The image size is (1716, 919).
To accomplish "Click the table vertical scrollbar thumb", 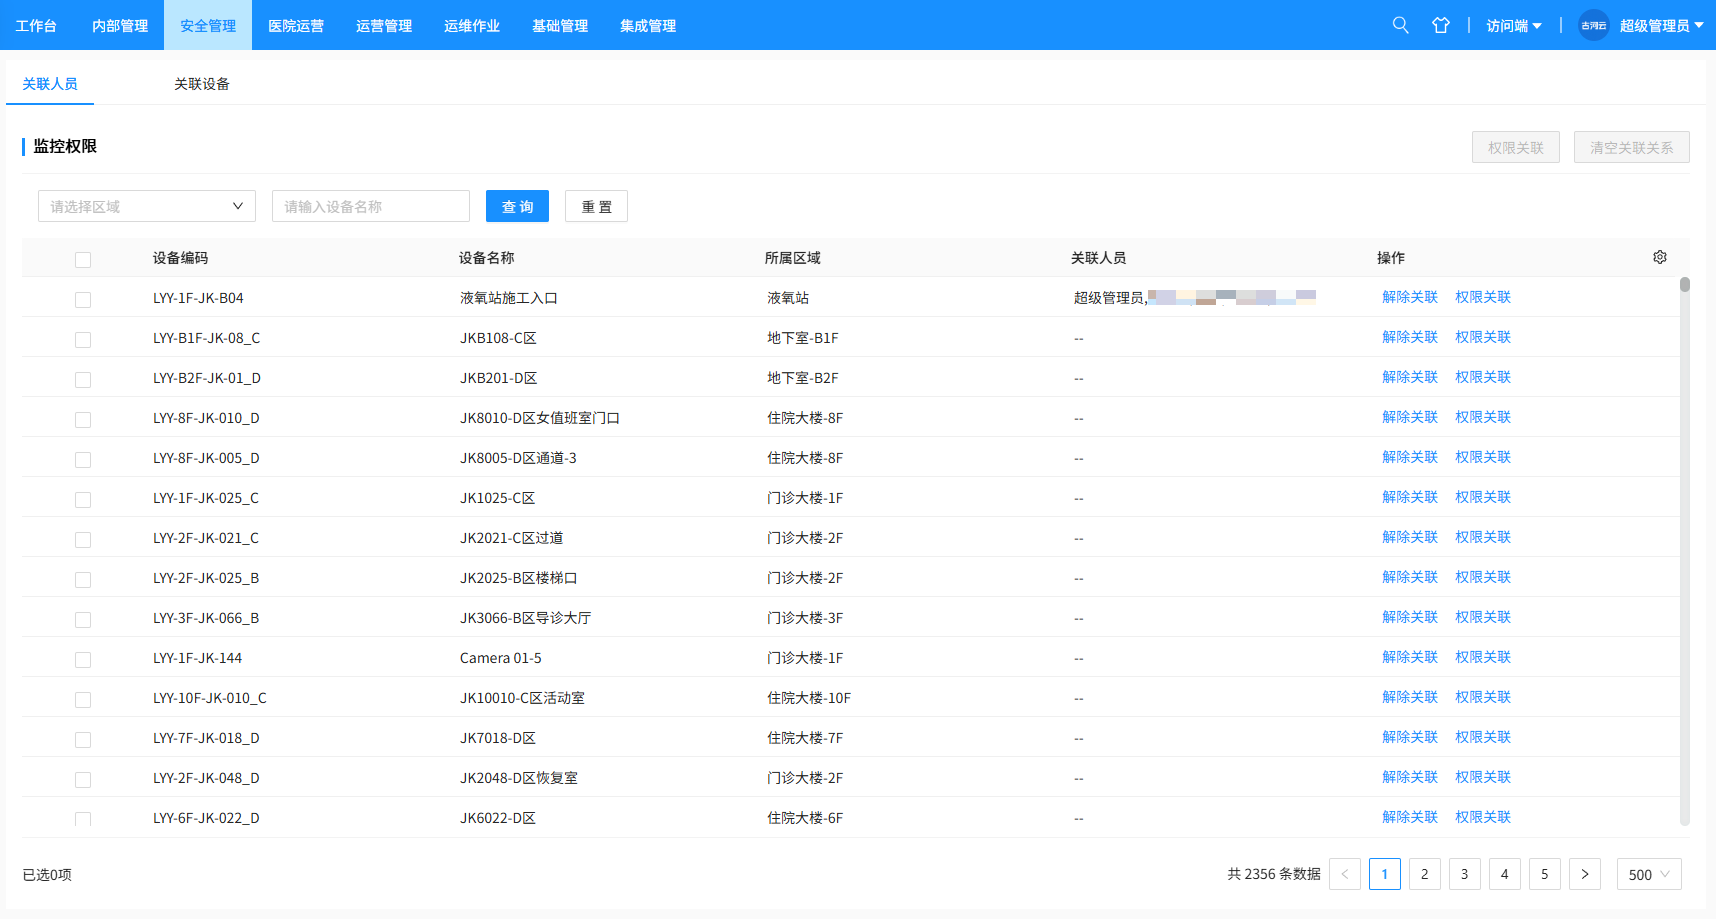I will click(x=1685, y=285).
